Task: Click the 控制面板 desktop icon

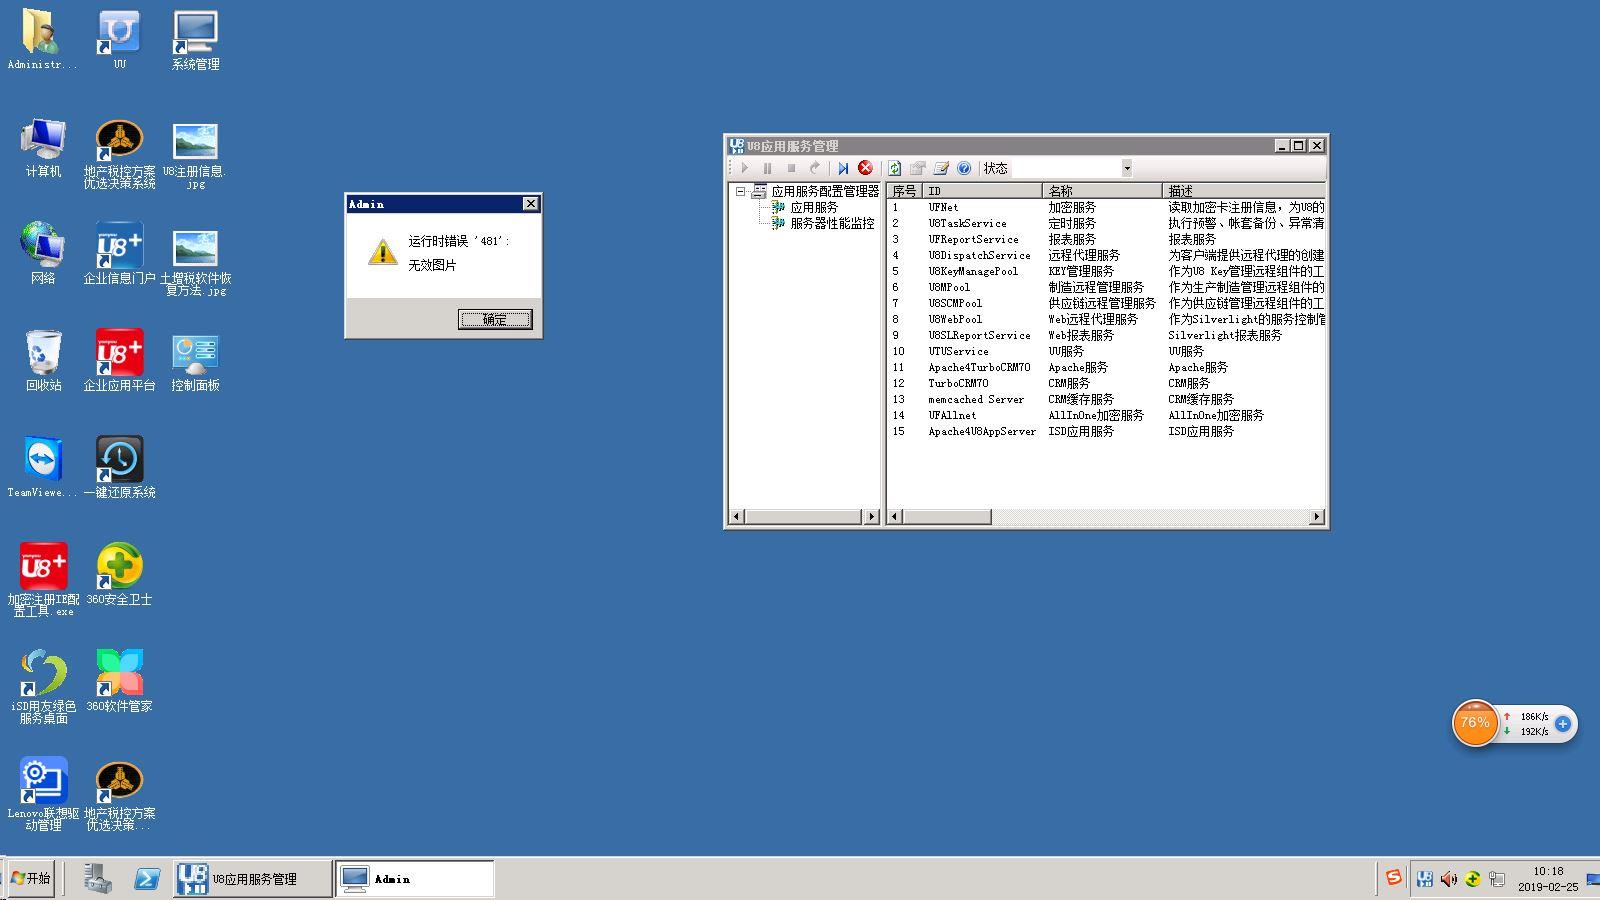Action: 195,361
